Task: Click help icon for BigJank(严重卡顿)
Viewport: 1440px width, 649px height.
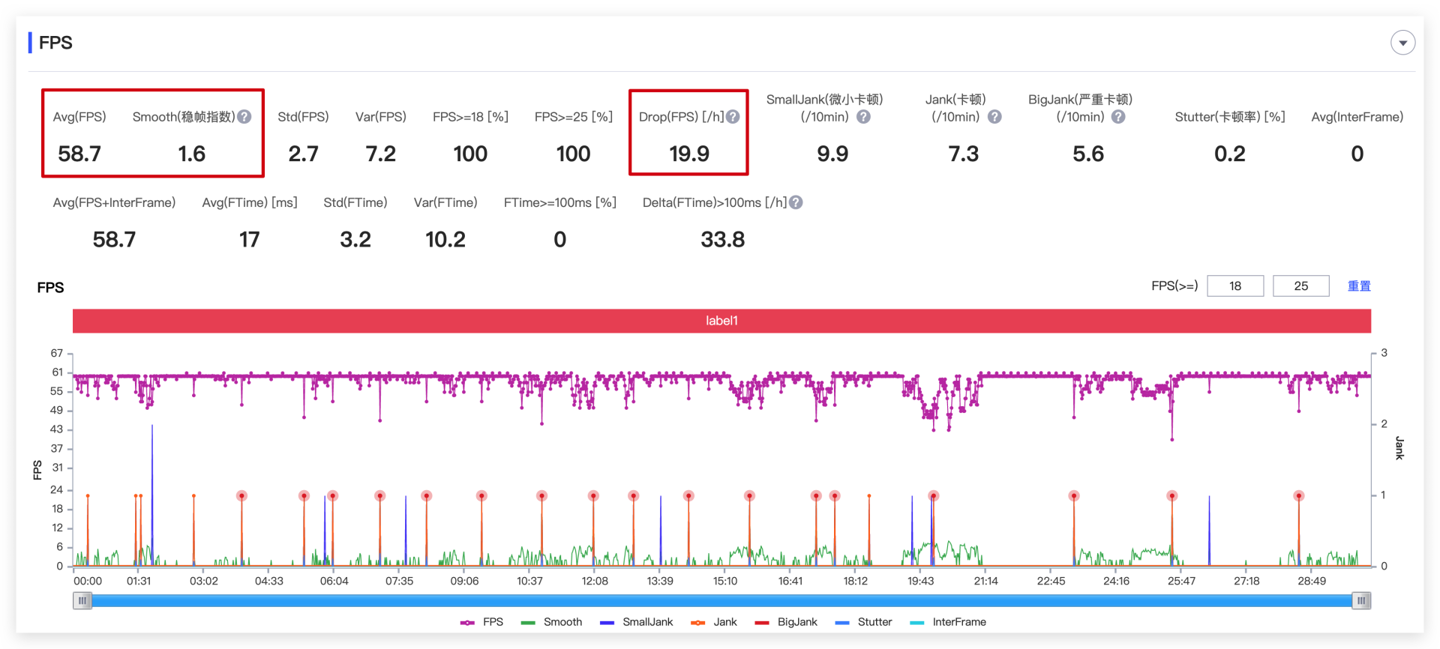Action: (1118, 117)
